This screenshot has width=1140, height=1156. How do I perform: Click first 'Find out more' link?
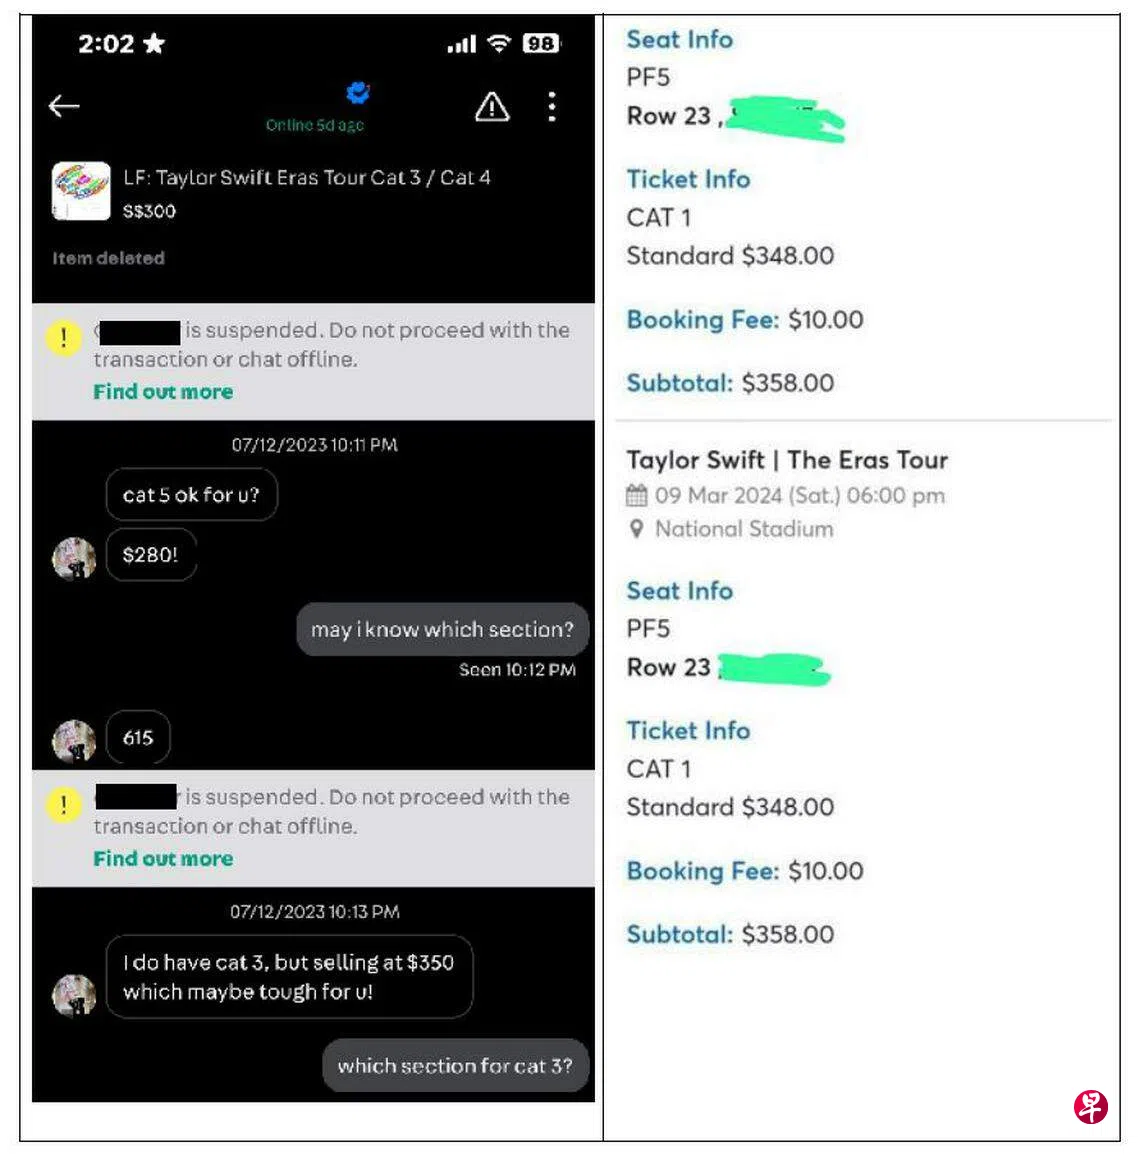point(163,391)
